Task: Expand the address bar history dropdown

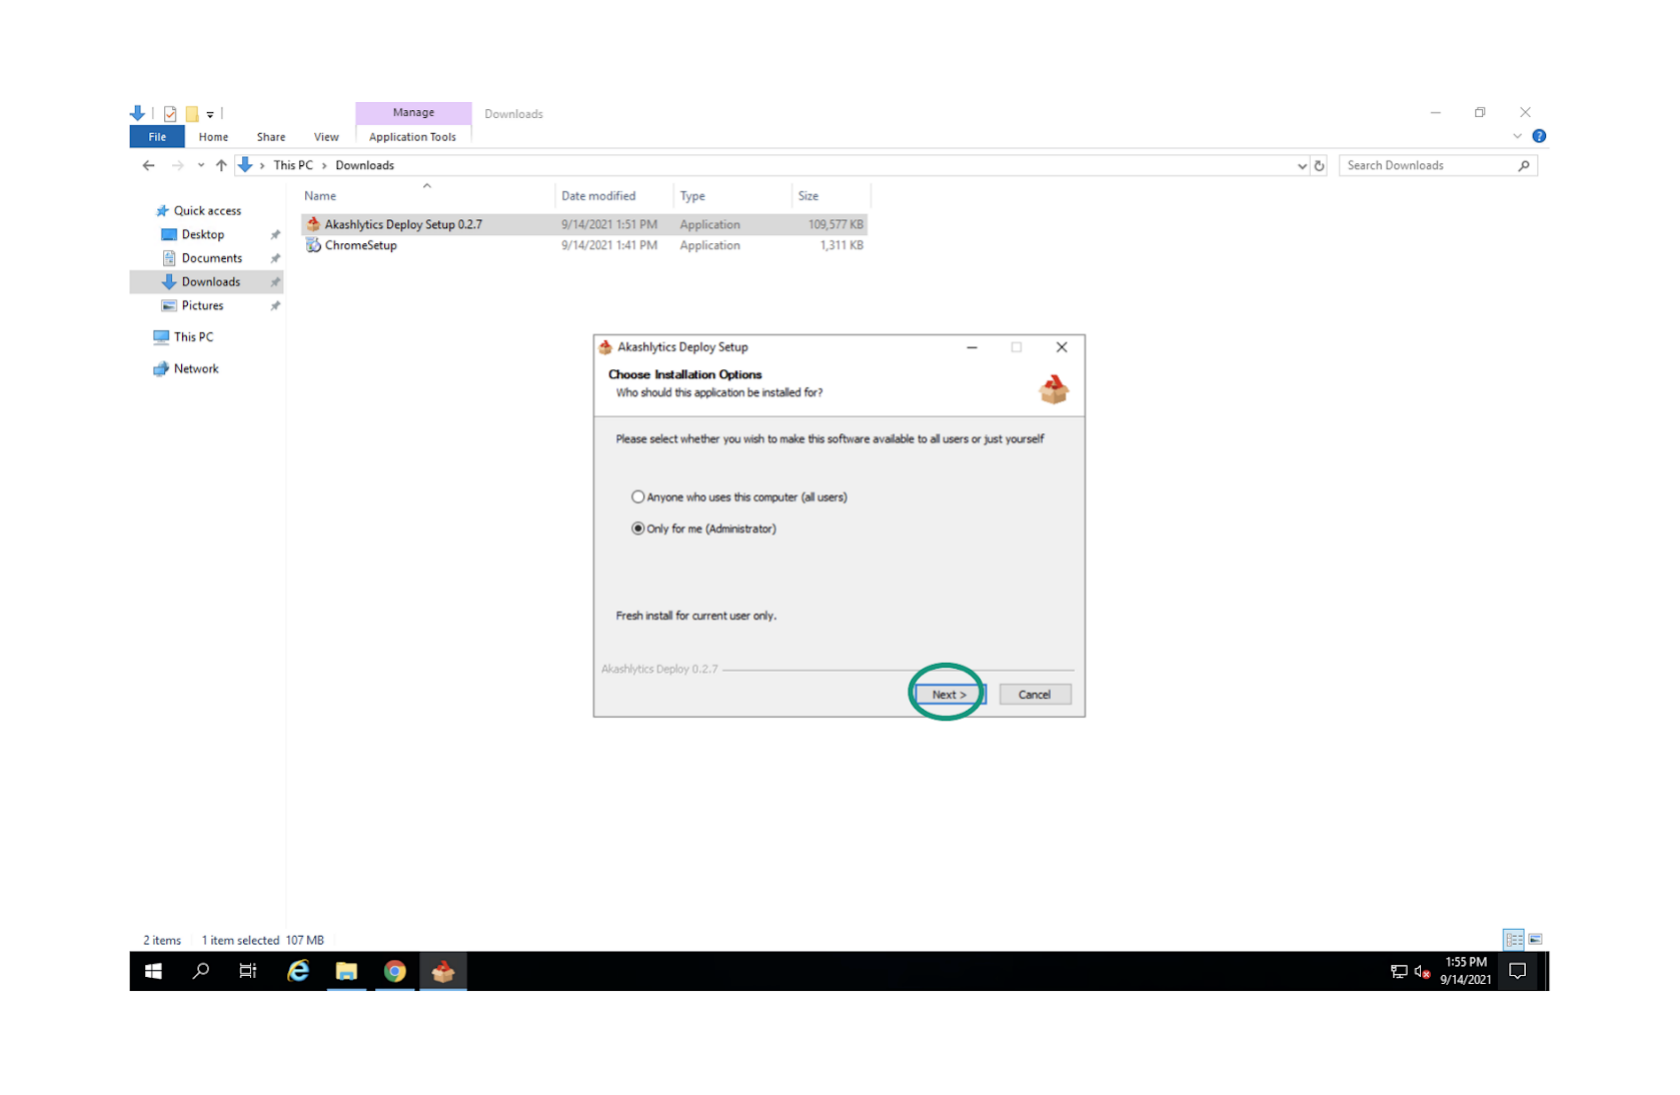Action: tap(1302, 166)
